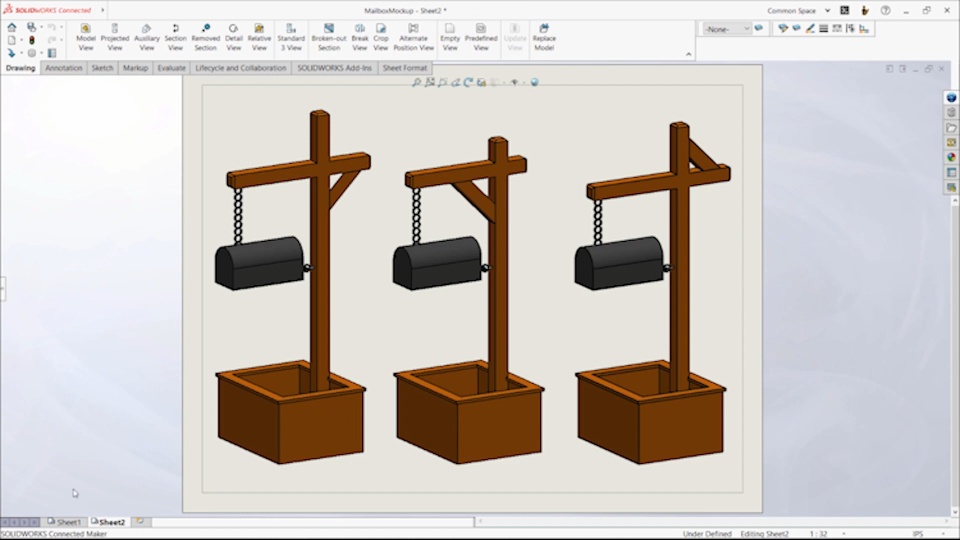Image resolution: width=960 pixels, height=540 pixels.
Task: Open the Replace Model tool
Action: (544, 37)
